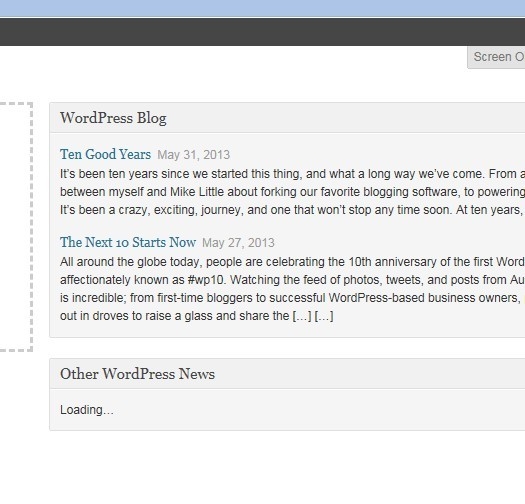This screenshot has height=504, width=525.
Task: Click the dark admin toolbar
Action: click(x=262, y=32)
